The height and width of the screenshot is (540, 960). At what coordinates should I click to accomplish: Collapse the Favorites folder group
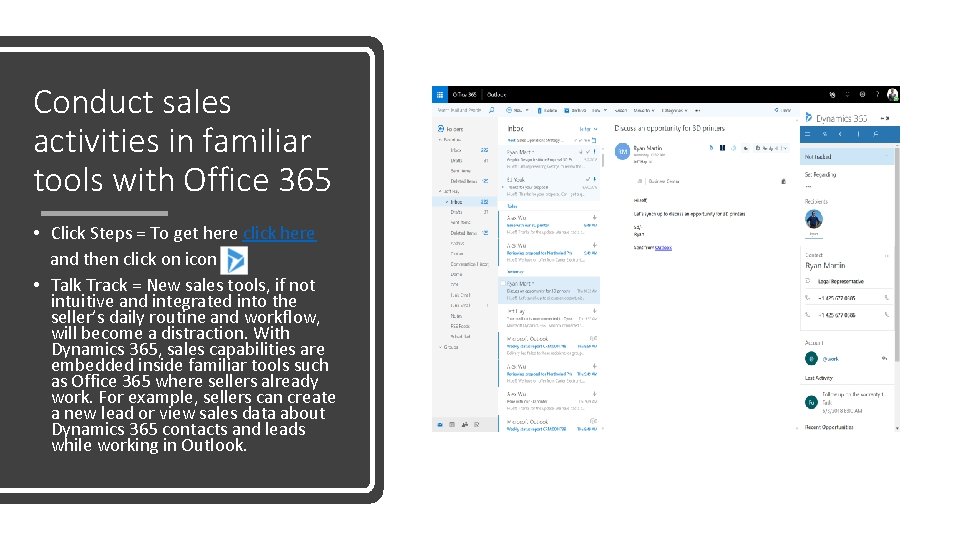[x=440, y=140]
